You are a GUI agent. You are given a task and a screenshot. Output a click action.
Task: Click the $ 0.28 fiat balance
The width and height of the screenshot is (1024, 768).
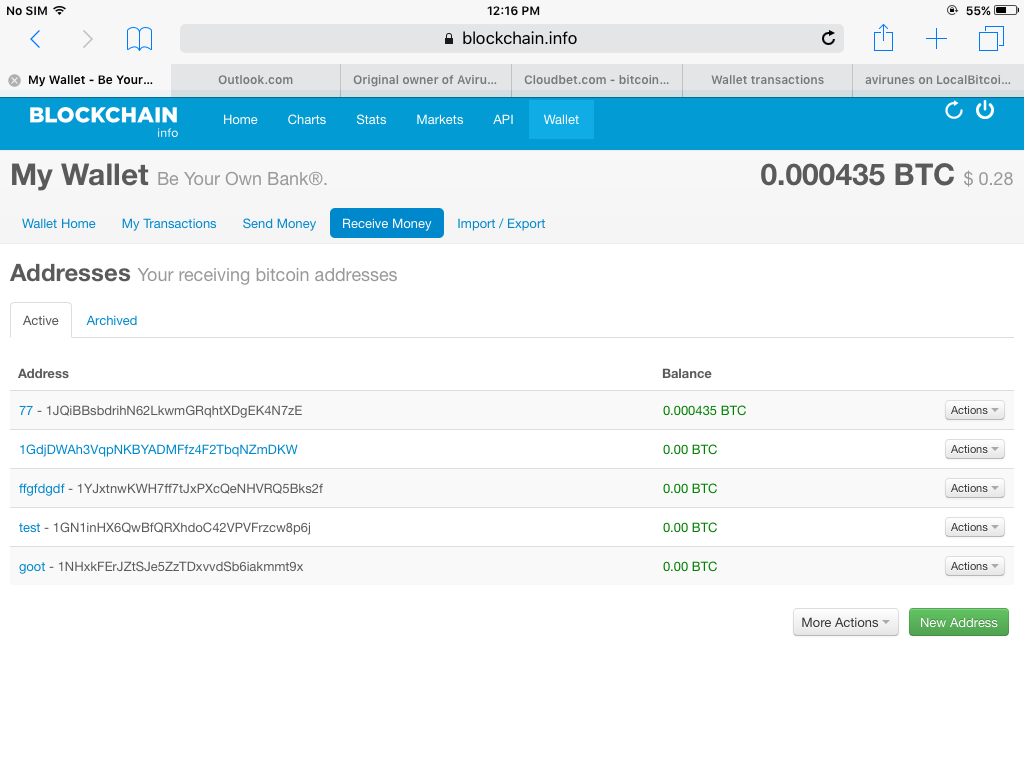pos(988,179)
